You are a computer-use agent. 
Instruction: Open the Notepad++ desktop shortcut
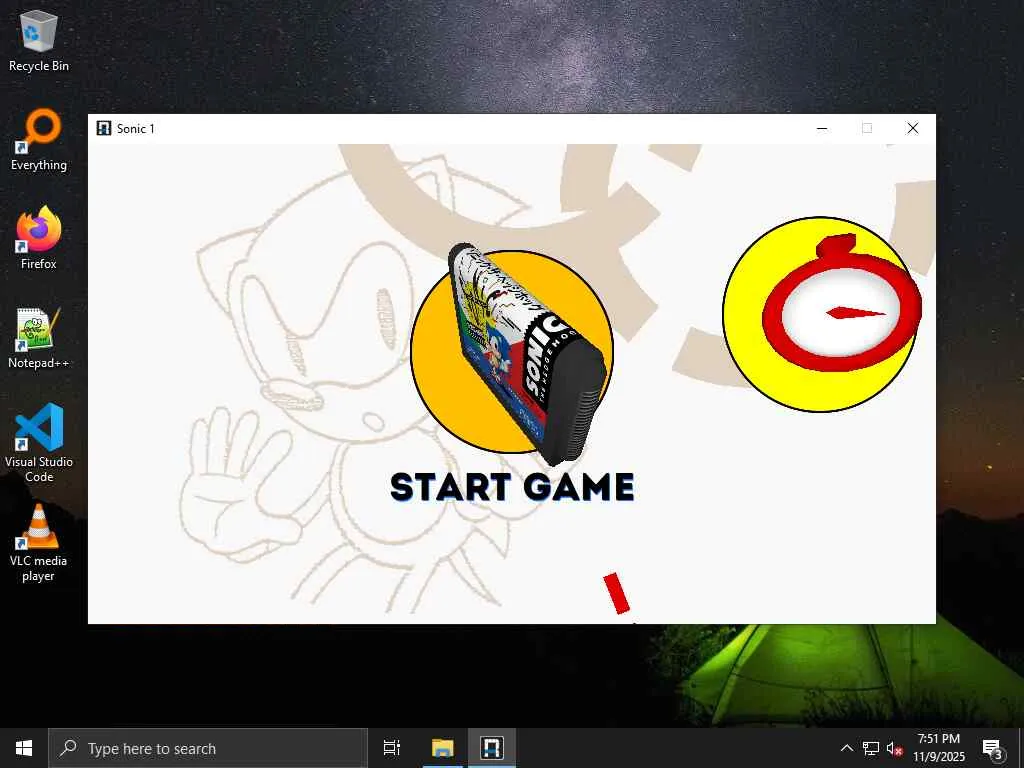pos(39,338)
